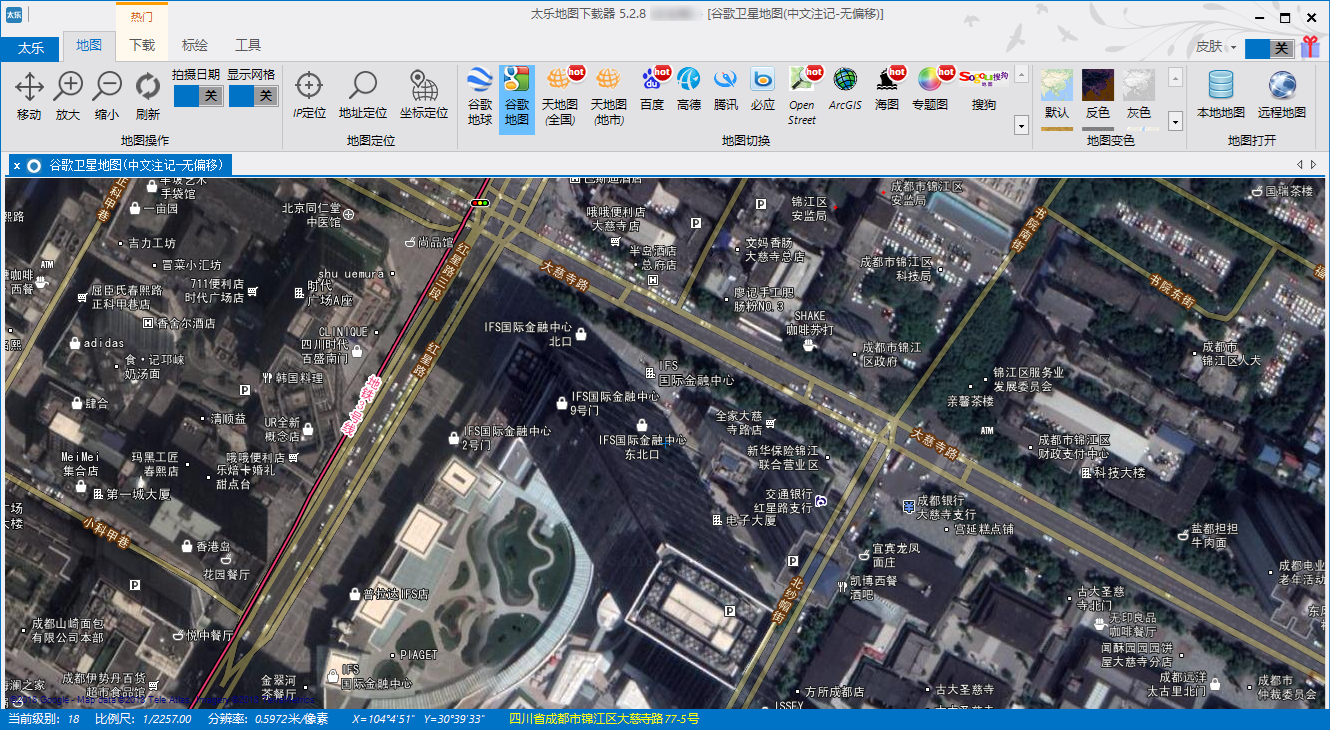Switch to 搜狗 map source
Screen dimensions: 1330x730
coord(983,90)
